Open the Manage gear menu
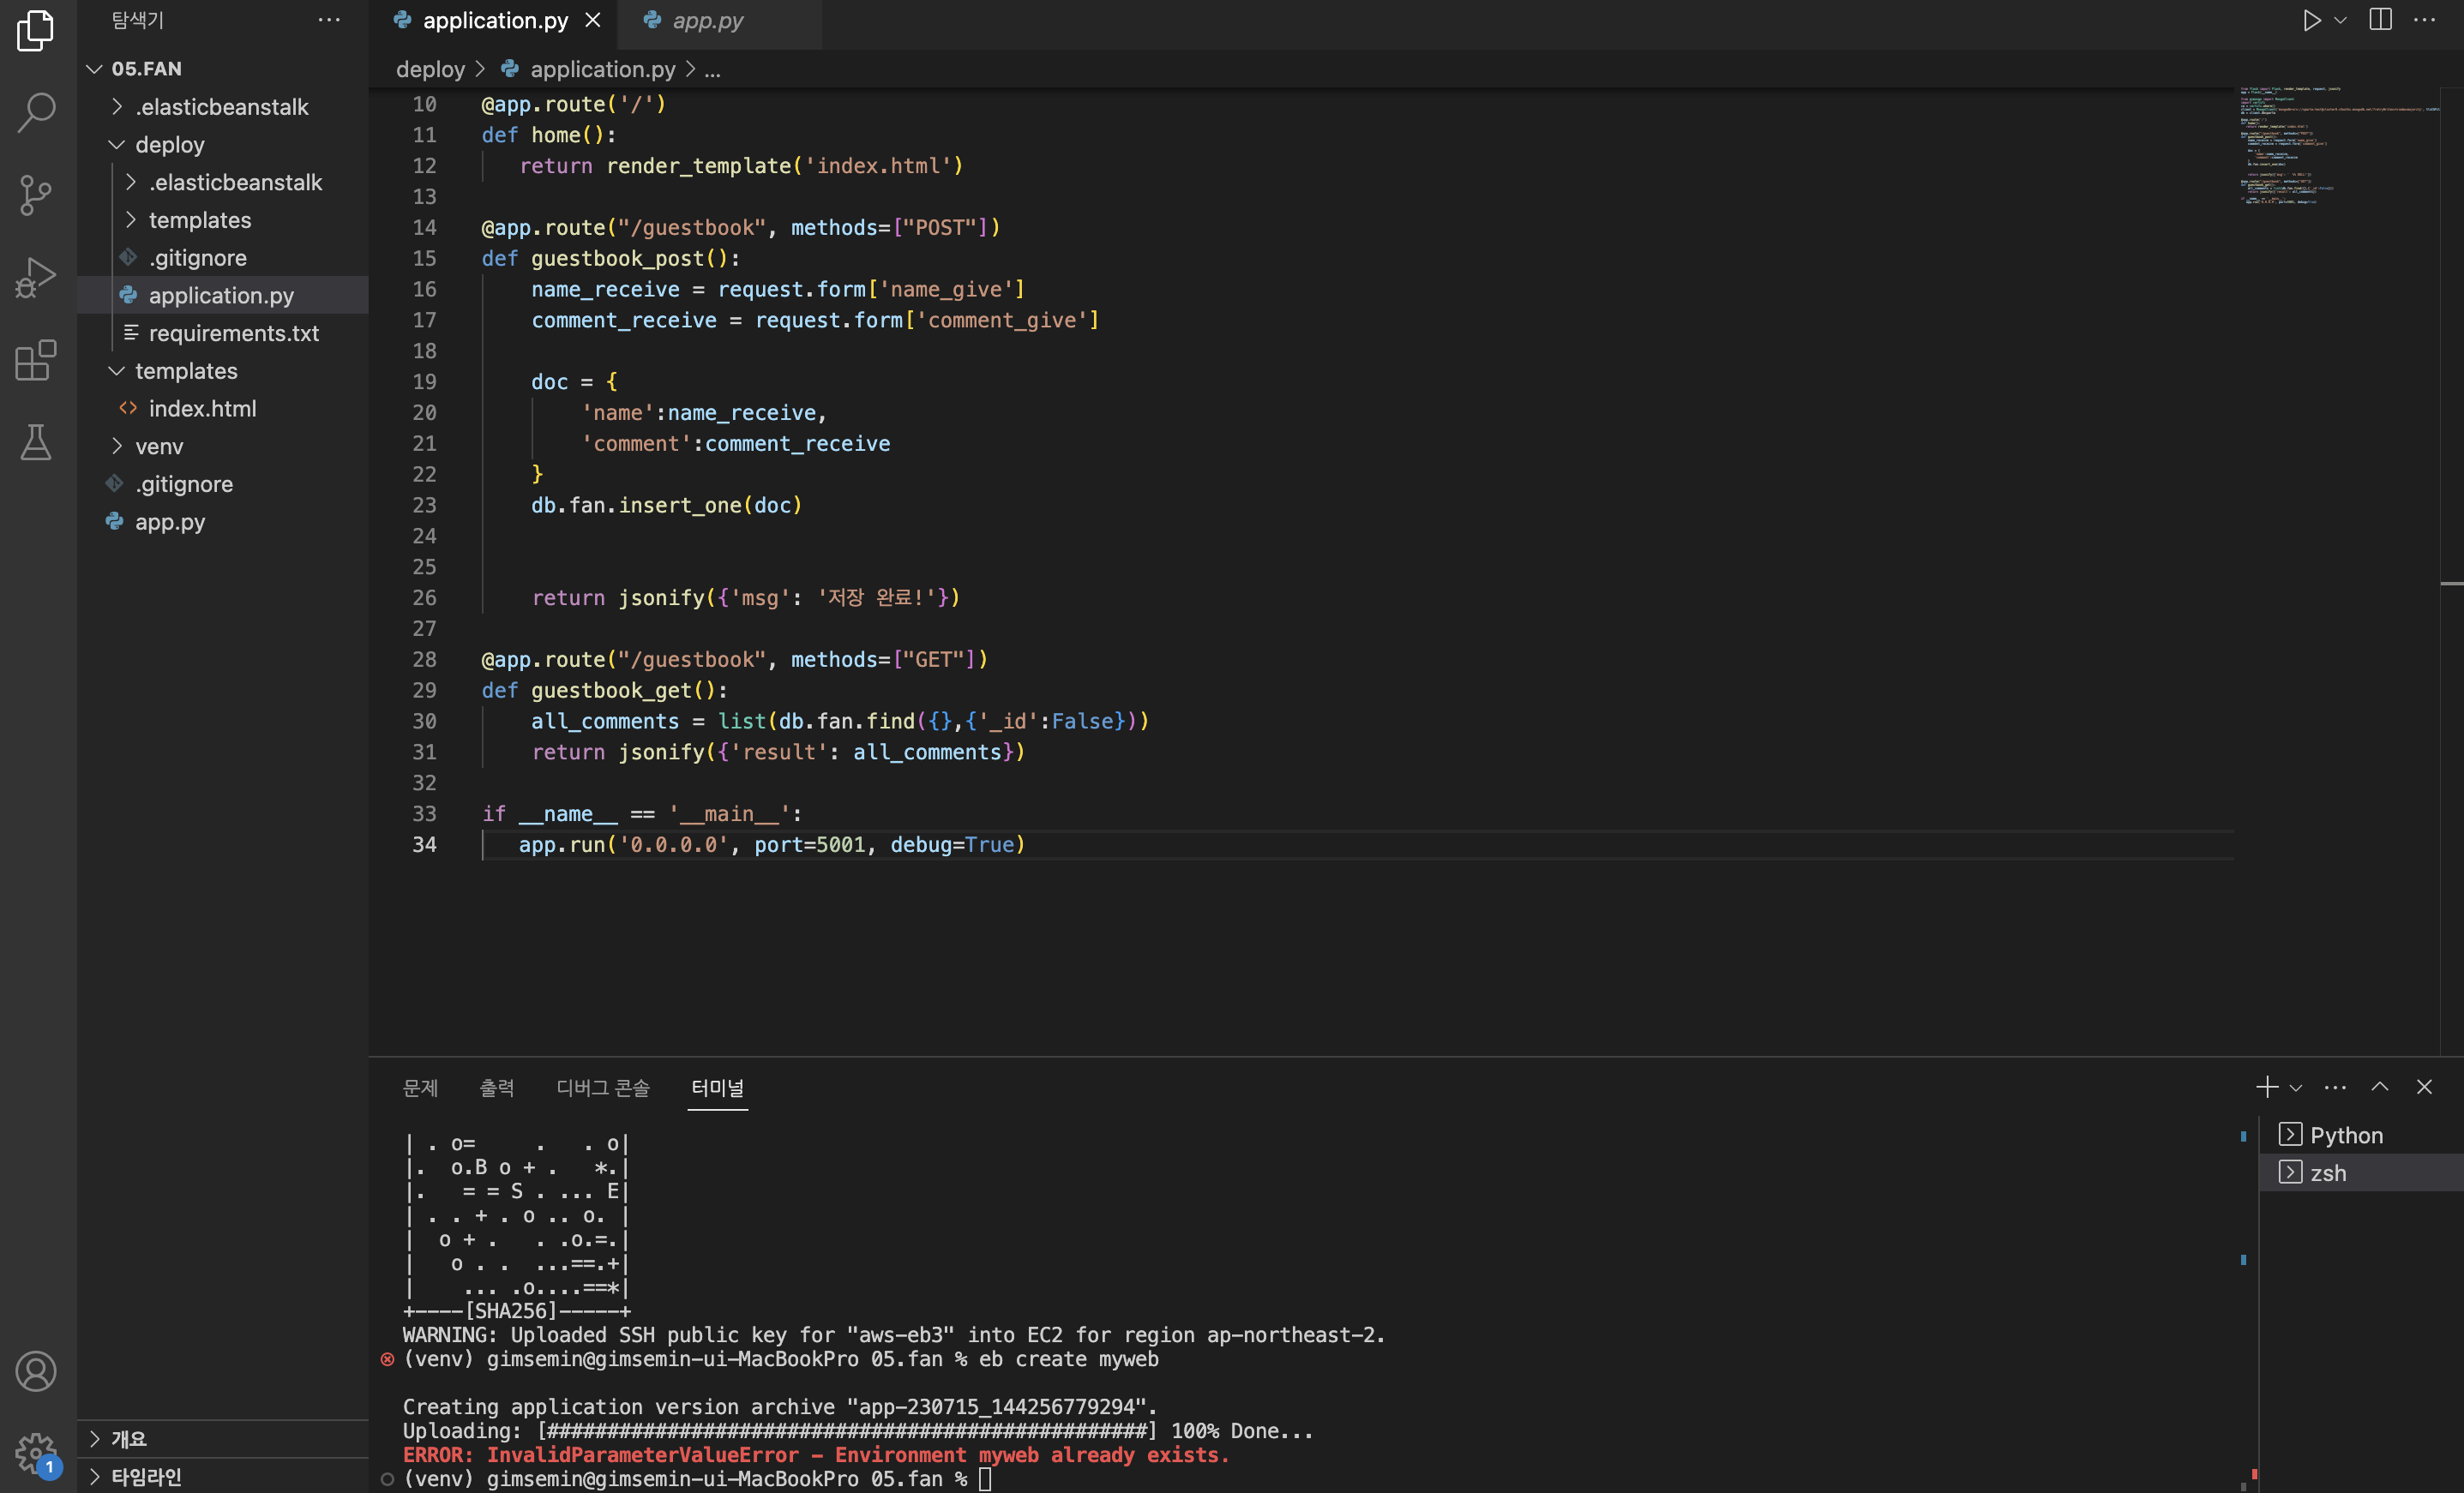Image resolution: width=2464 pixels, height=1493 pixels. (36, 1453)
